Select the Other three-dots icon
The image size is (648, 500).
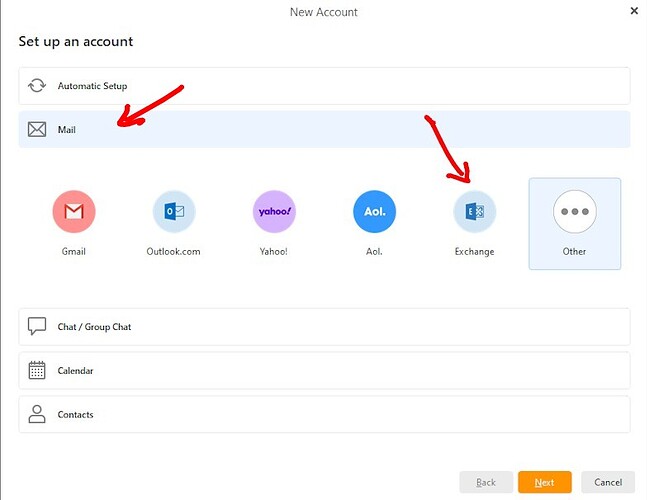tap(574, 211)
